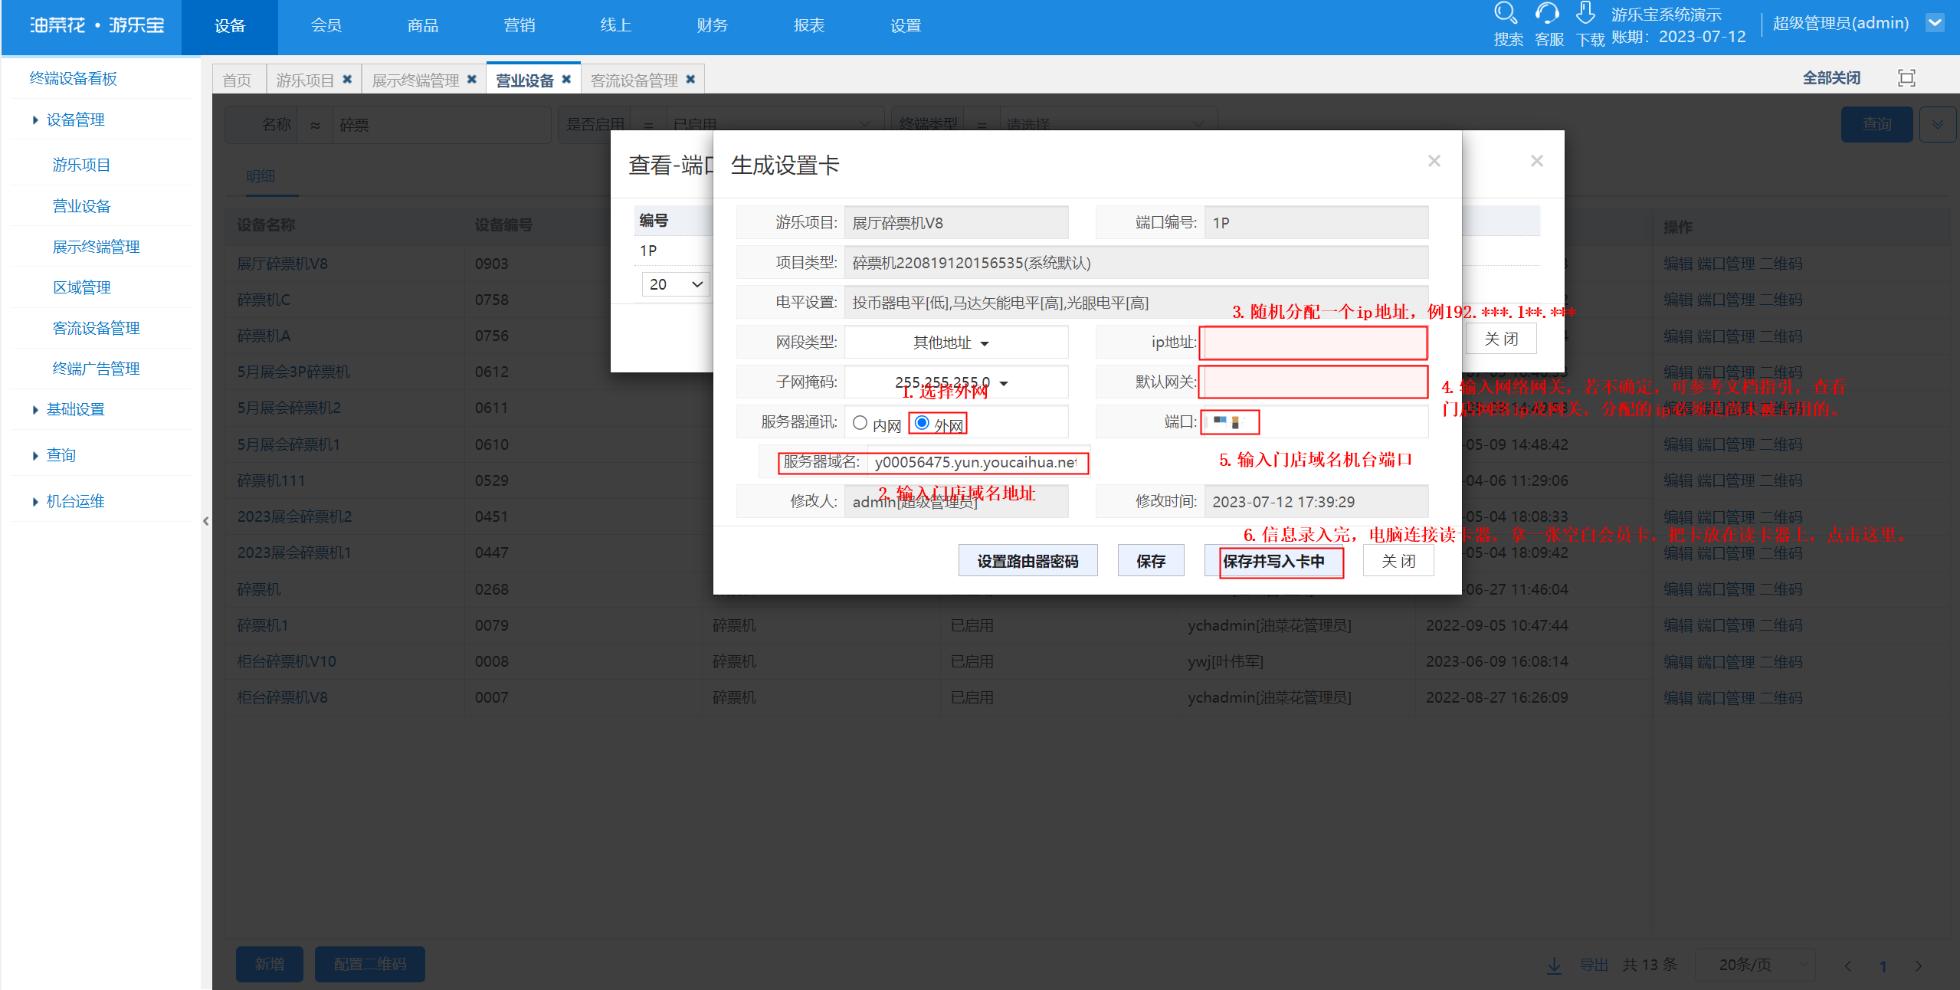Open customer service headset icon
This screenshot has height=990, width=1960.
coord(1547,14)
